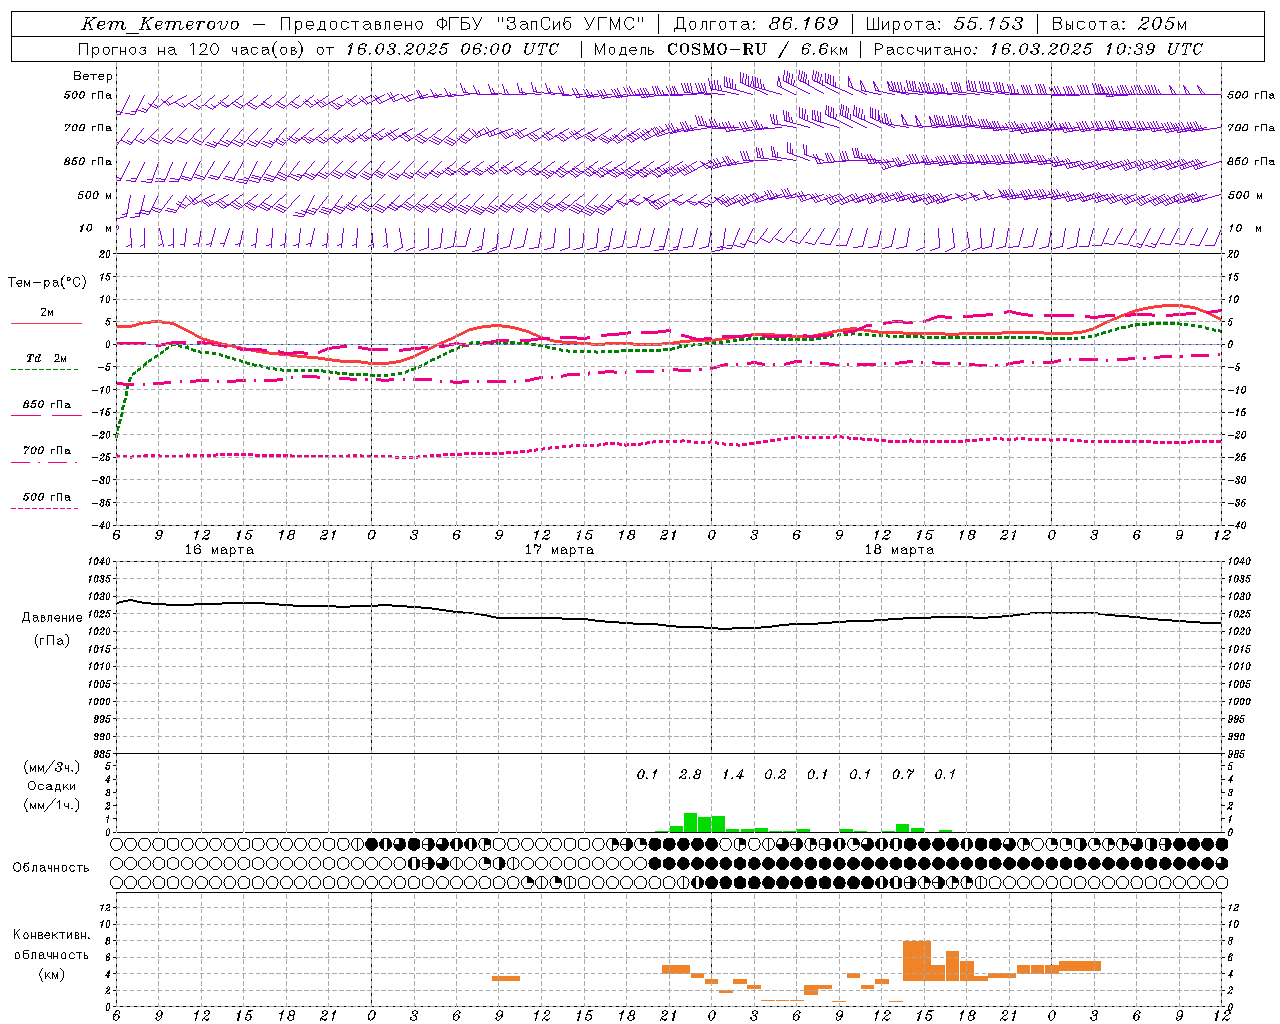Click the tallest green precipitation bar
The image size is (1280, 1024).
pos(690,822)
